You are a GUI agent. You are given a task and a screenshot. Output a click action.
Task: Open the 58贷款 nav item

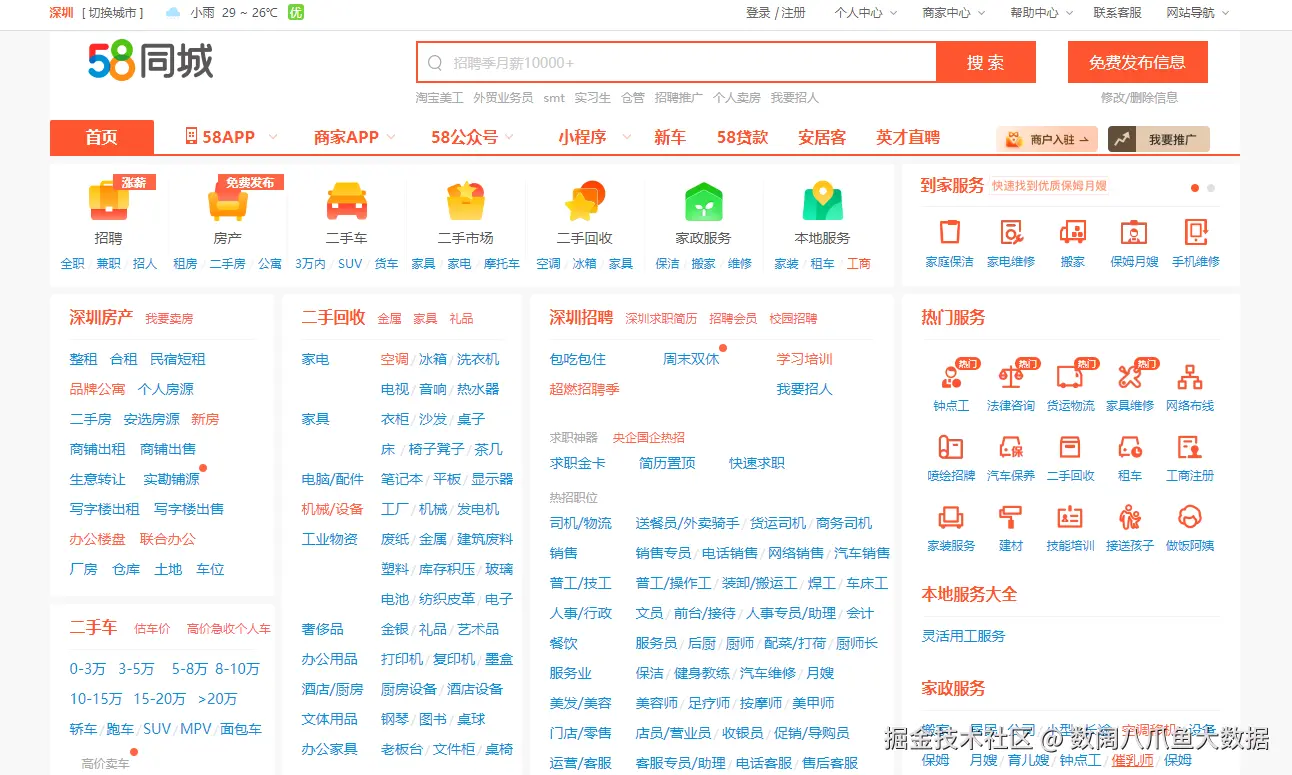click(x=742, y=137)
